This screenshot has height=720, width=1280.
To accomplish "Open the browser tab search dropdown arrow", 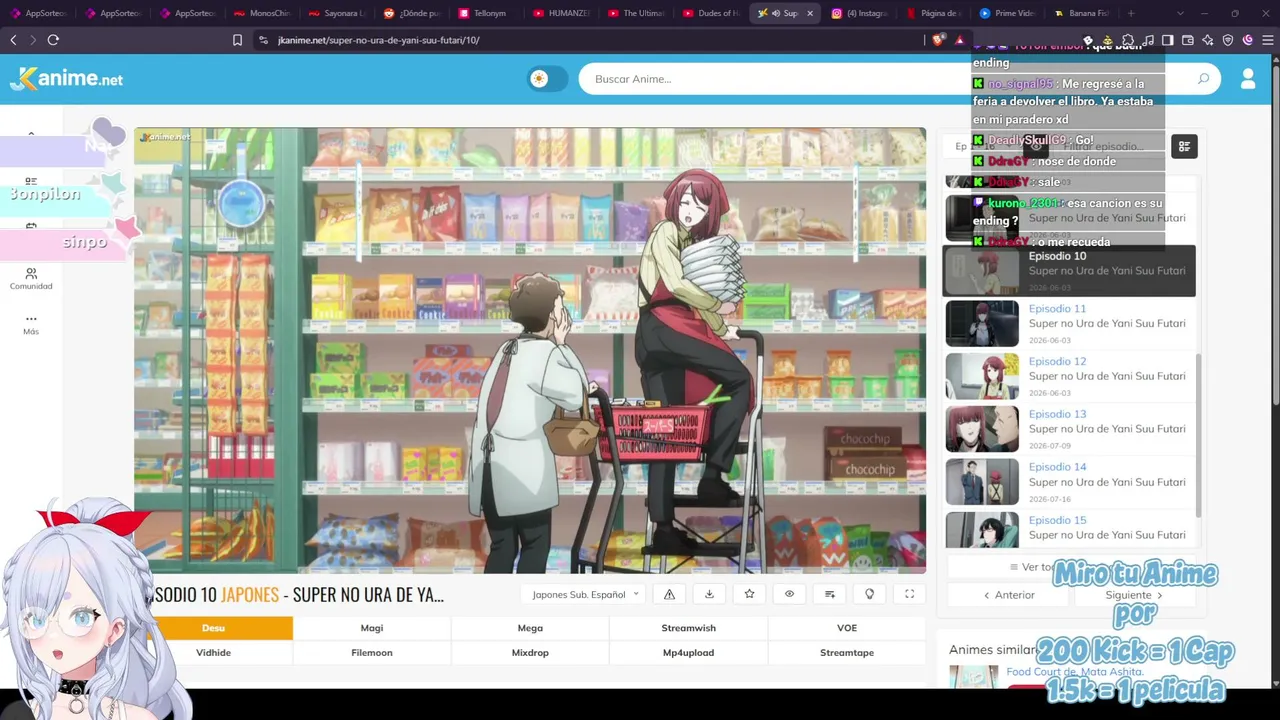I will pos(1180,13).
